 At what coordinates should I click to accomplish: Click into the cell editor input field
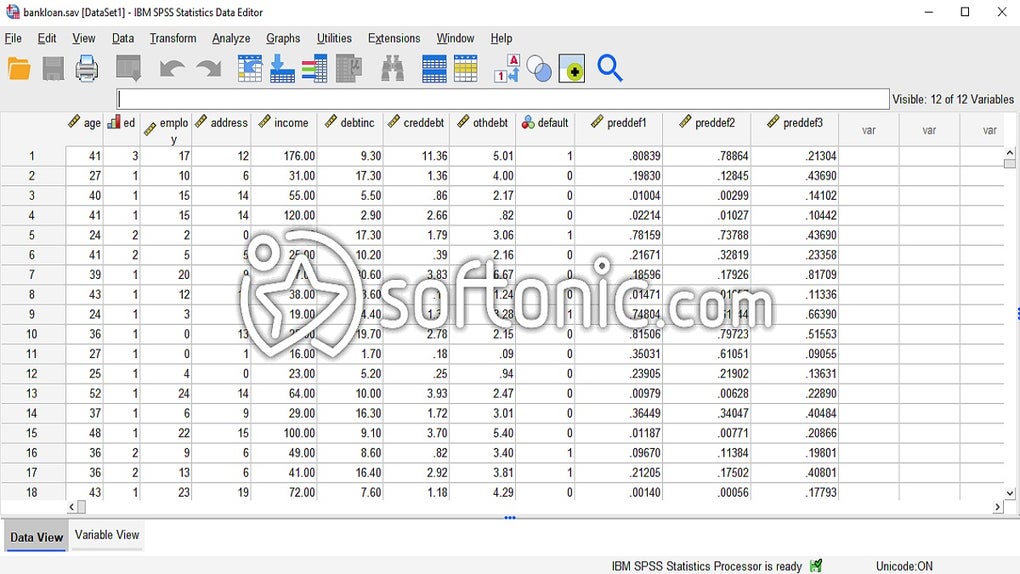503,99
